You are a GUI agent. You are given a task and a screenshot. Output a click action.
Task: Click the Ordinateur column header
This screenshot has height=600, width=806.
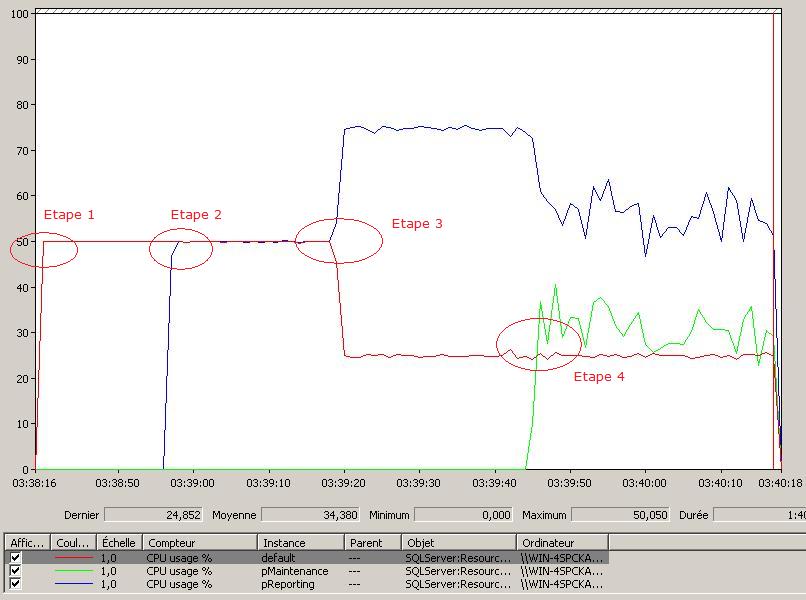[x=560, y=543]
